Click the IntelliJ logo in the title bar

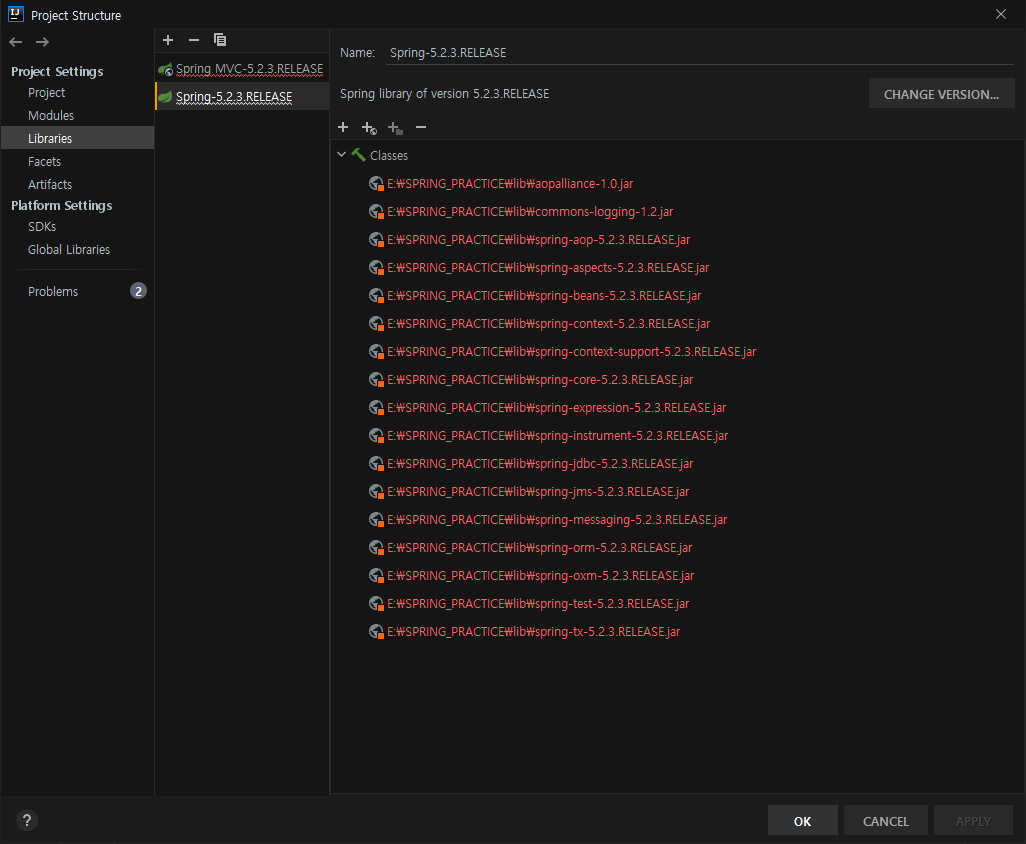click(x=16, y=14)
